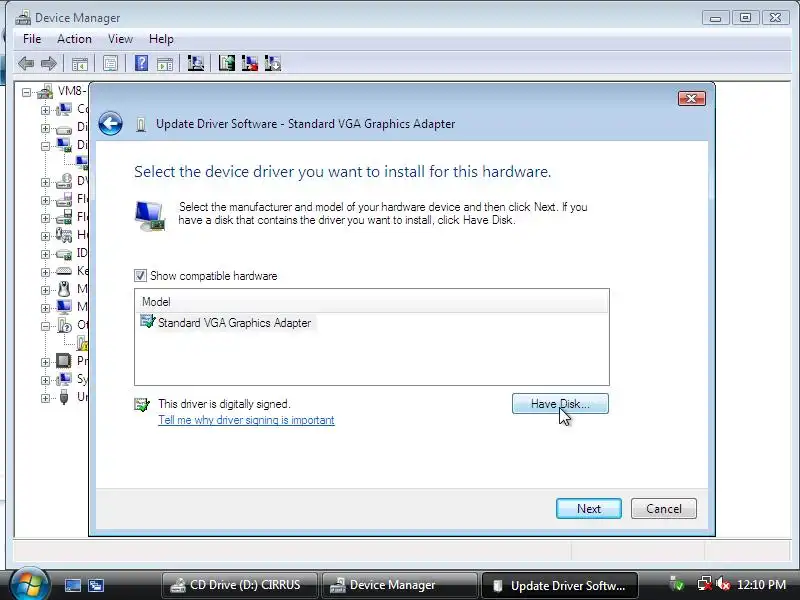Click Update Driver Software toolbar icon with green arrow
Viewport: 800px width, 600px height.
click(x=227, y=64)
